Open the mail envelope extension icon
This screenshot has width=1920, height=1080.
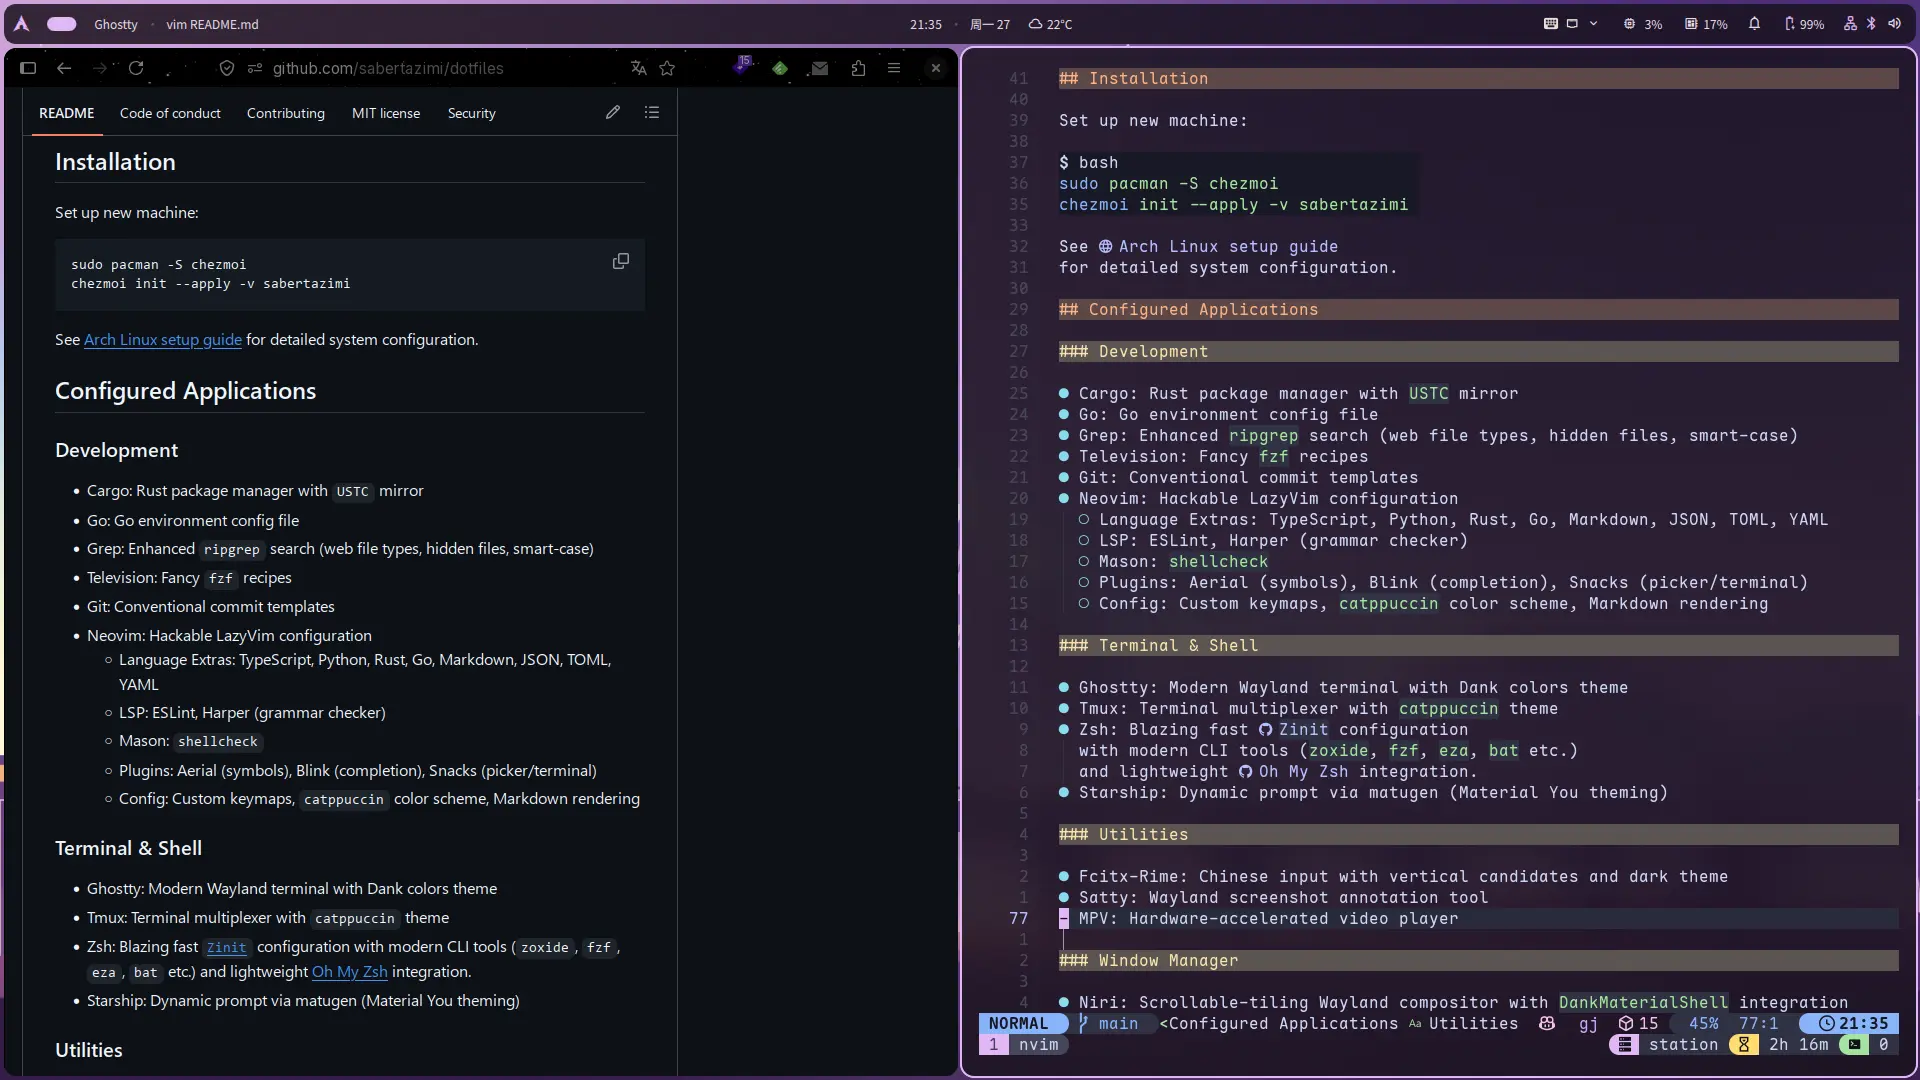[820, 68]
